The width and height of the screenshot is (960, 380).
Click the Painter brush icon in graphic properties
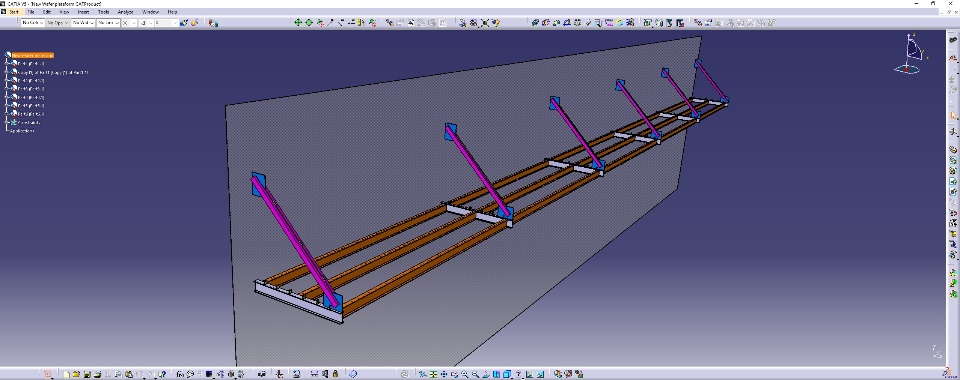click(184, 23)
